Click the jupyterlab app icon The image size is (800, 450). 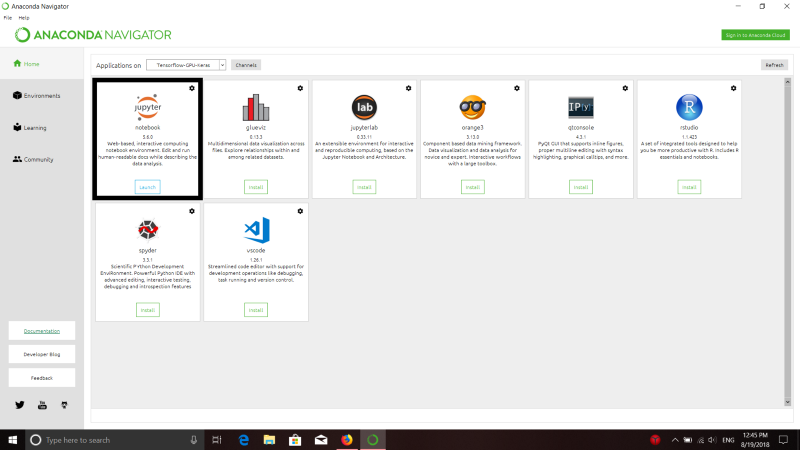pyautogui.click(x=364, y=107)
